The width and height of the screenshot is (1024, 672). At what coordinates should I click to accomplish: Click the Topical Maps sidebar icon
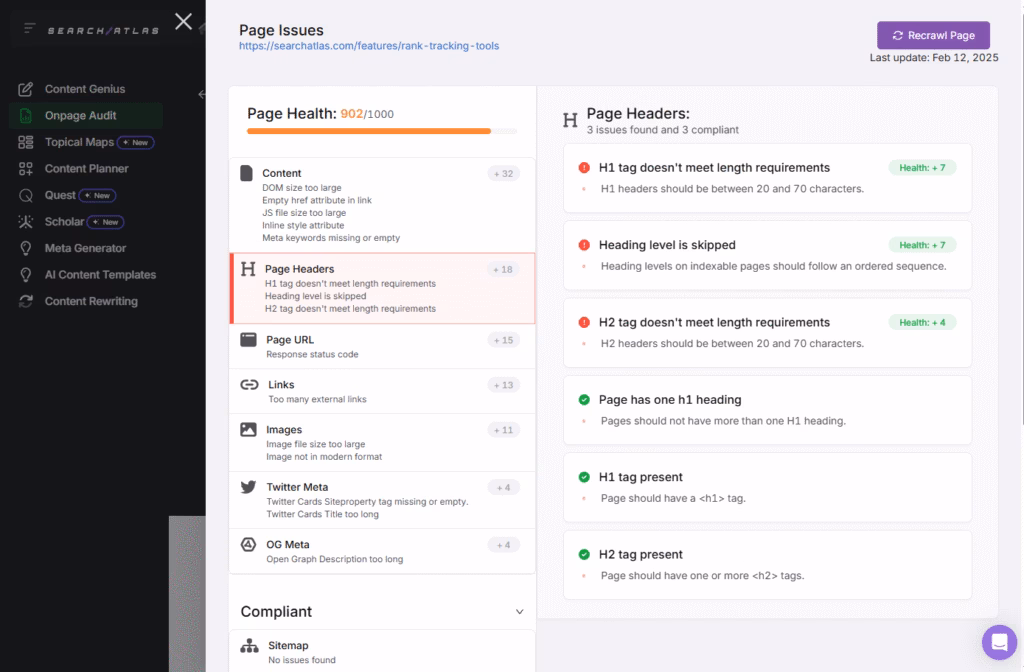pos(26,142)
